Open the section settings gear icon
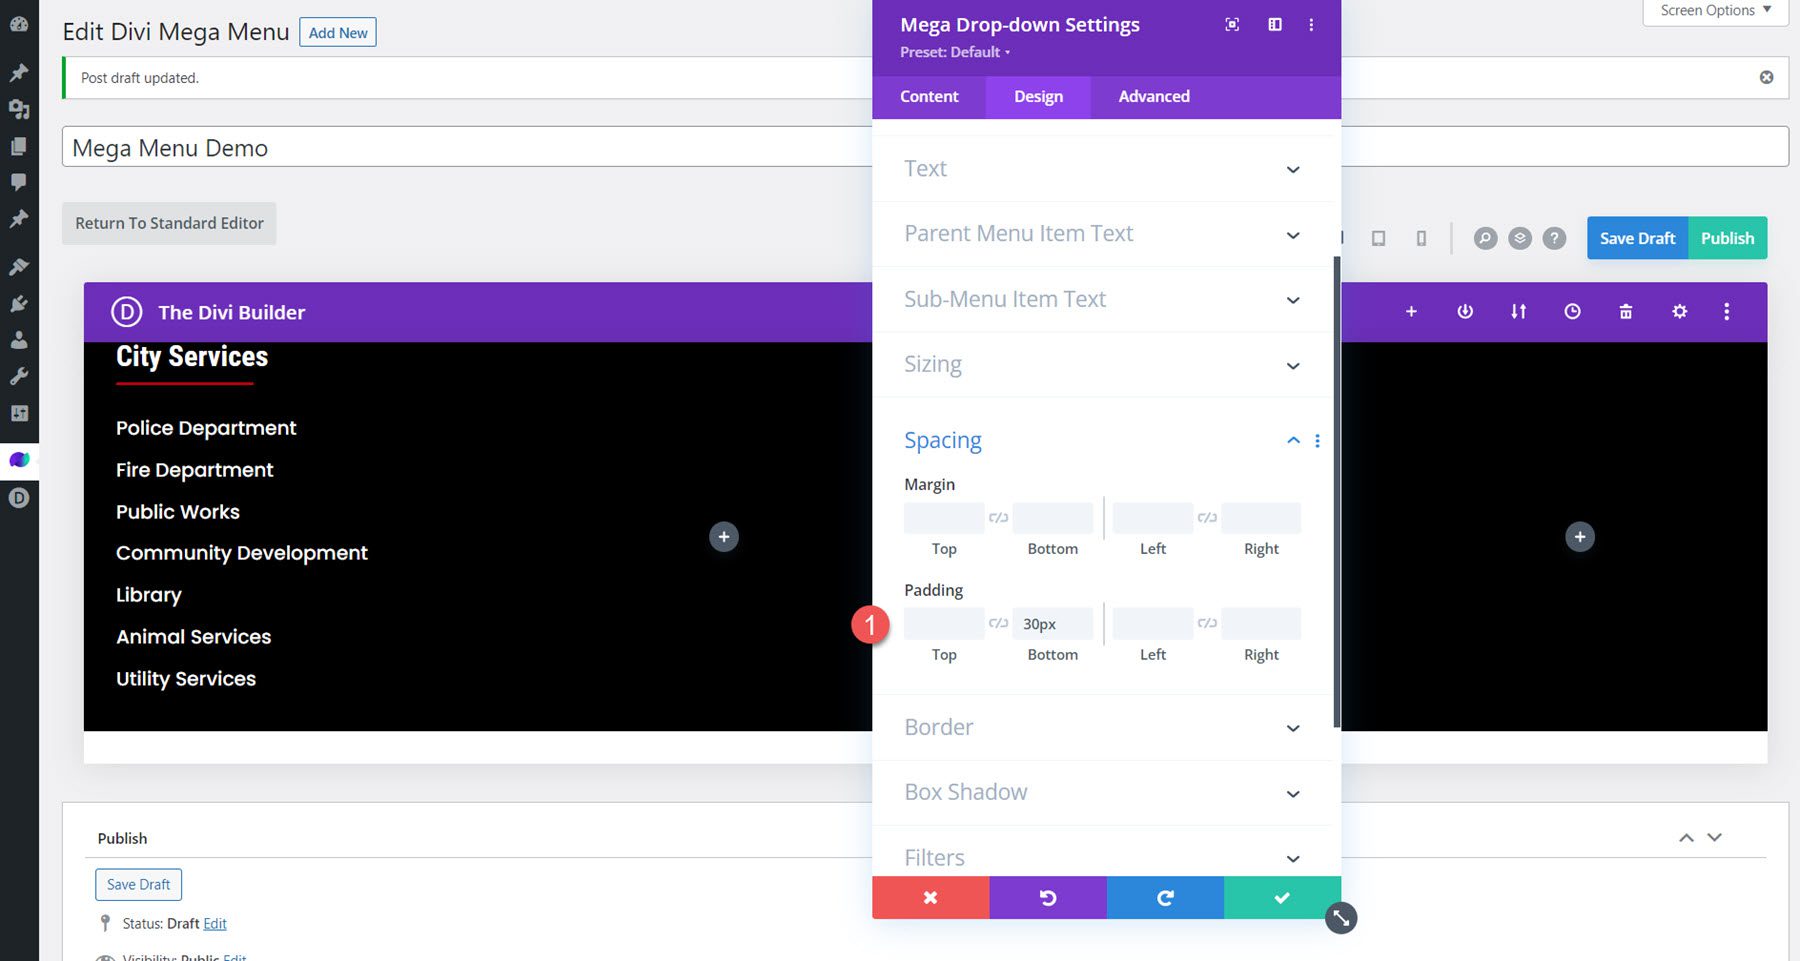The width and height of the screenshot is (1800, 961). (x=1679, y=311)
